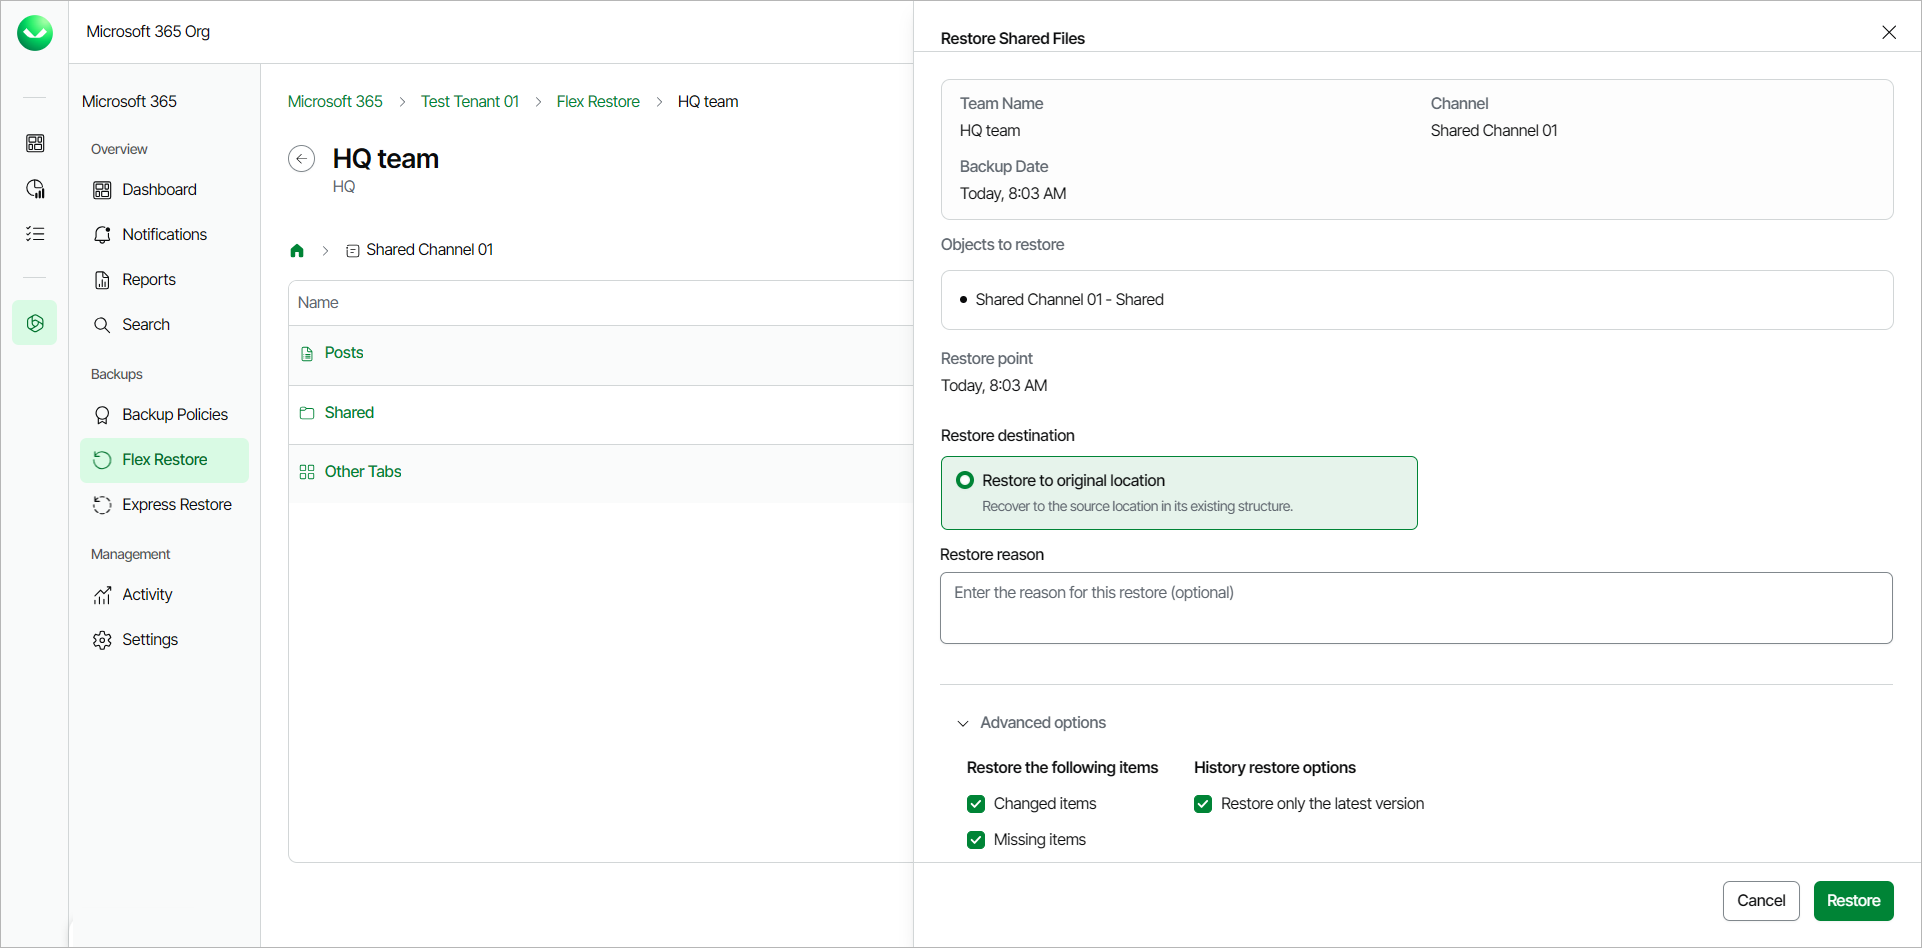
Task: Go back using the circled arrow button
Action: (301, 159)
